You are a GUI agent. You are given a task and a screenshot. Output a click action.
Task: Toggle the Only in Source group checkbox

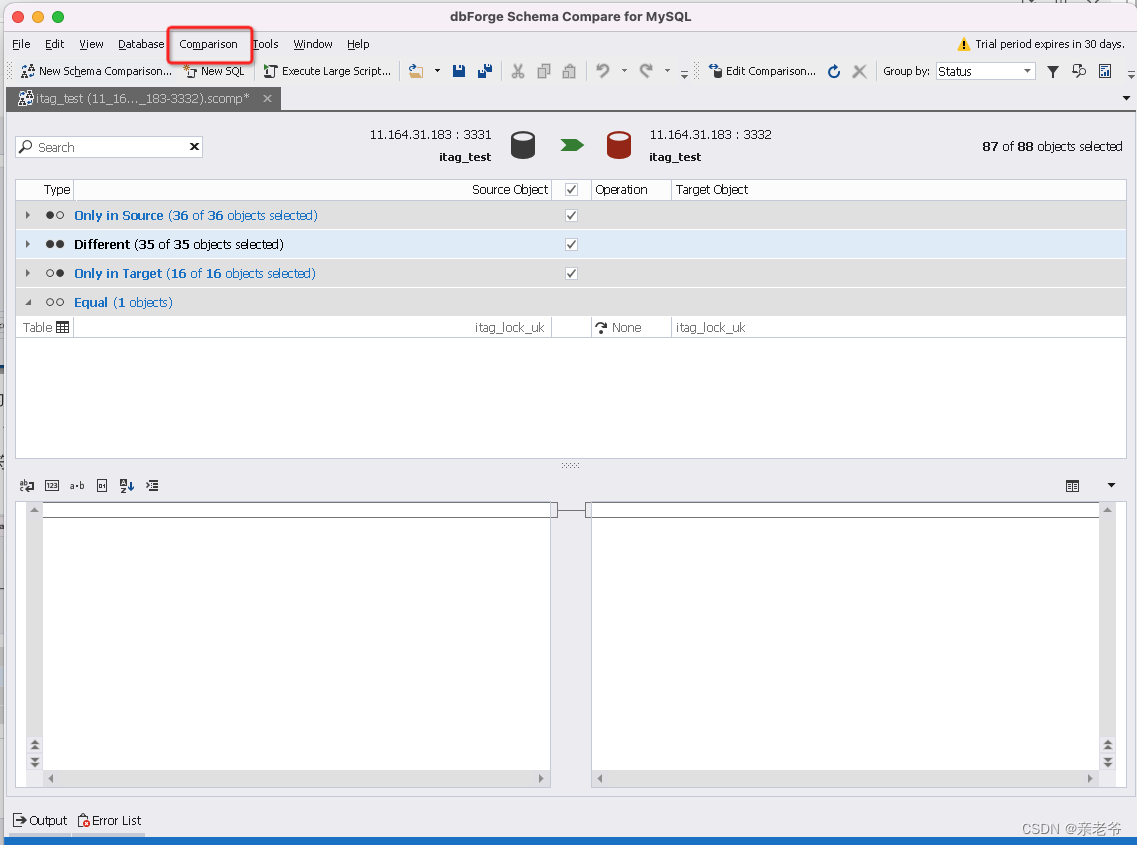pyautogui.click(x=571, y=215)
